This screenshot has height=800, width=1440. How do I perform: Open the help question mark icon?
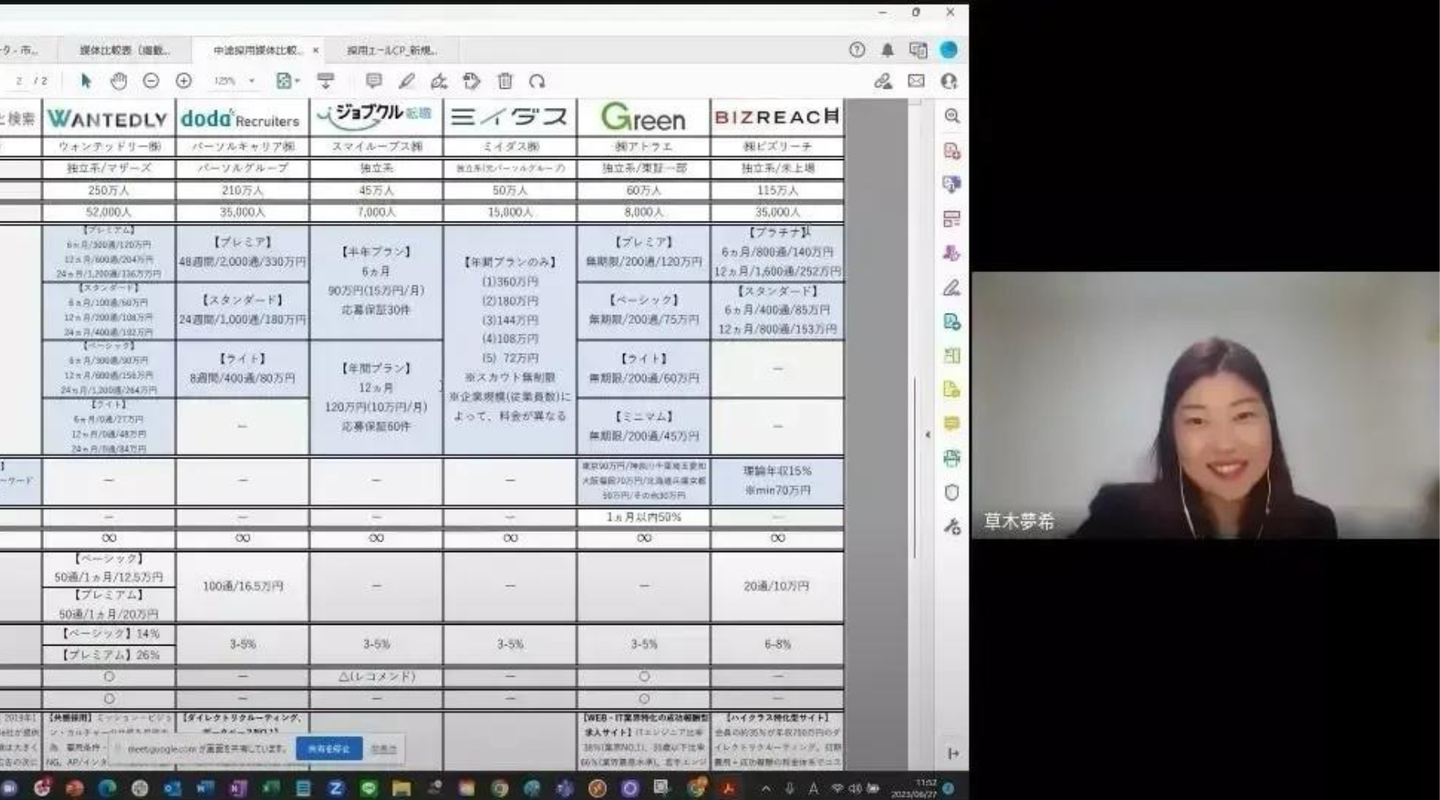[857, 49]
